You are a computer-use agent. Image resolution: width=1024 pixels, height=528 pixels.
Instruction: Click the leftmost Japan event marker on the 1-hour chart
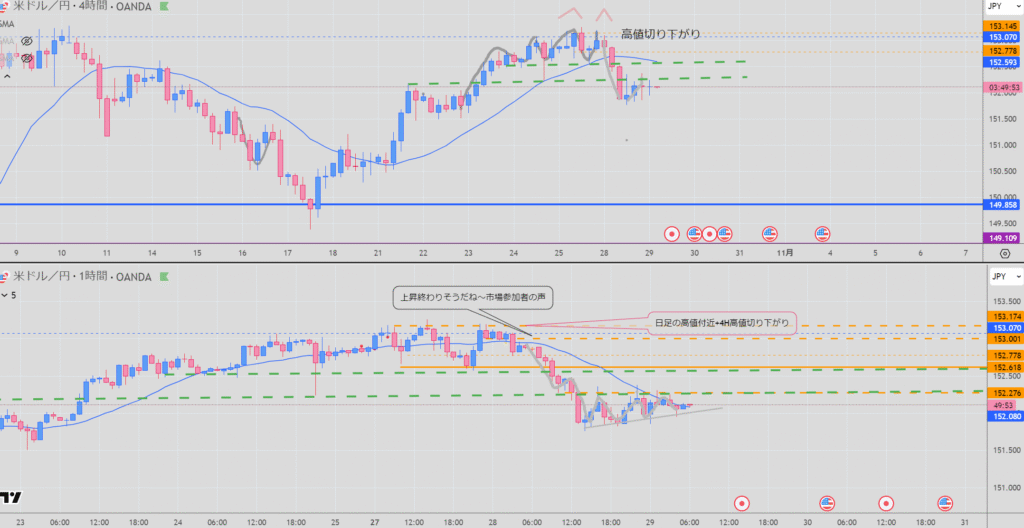[x=741, y=503]
